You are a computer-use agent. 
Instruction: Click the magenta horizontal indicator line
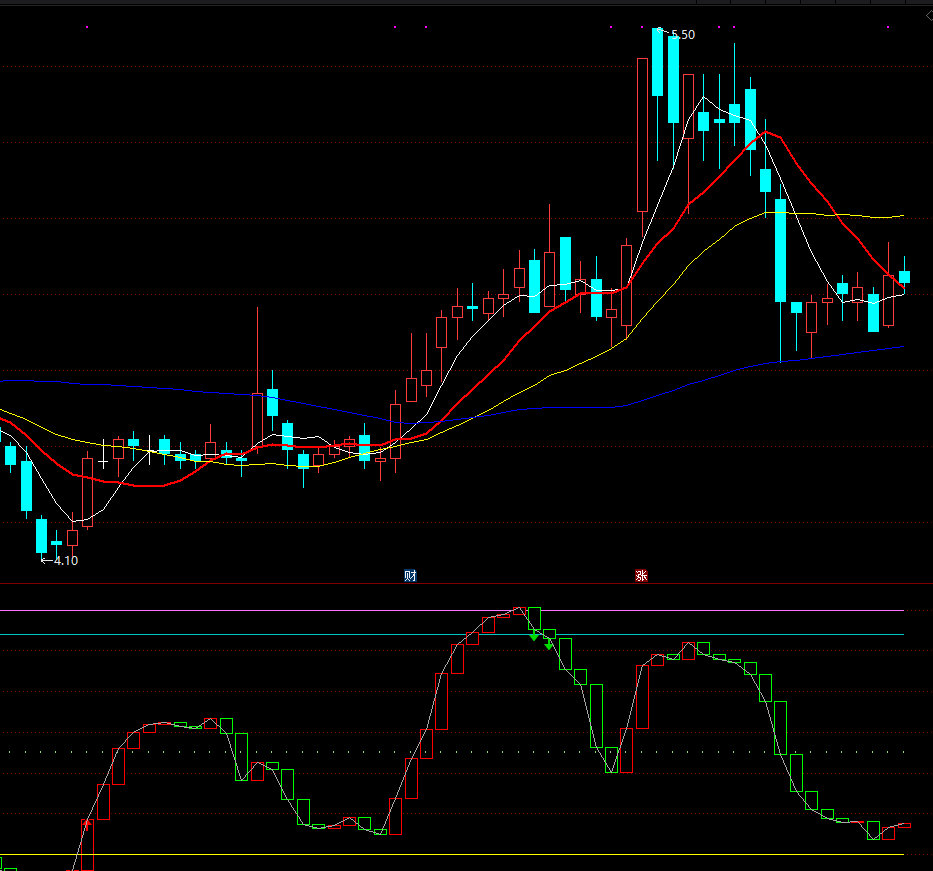452,610
